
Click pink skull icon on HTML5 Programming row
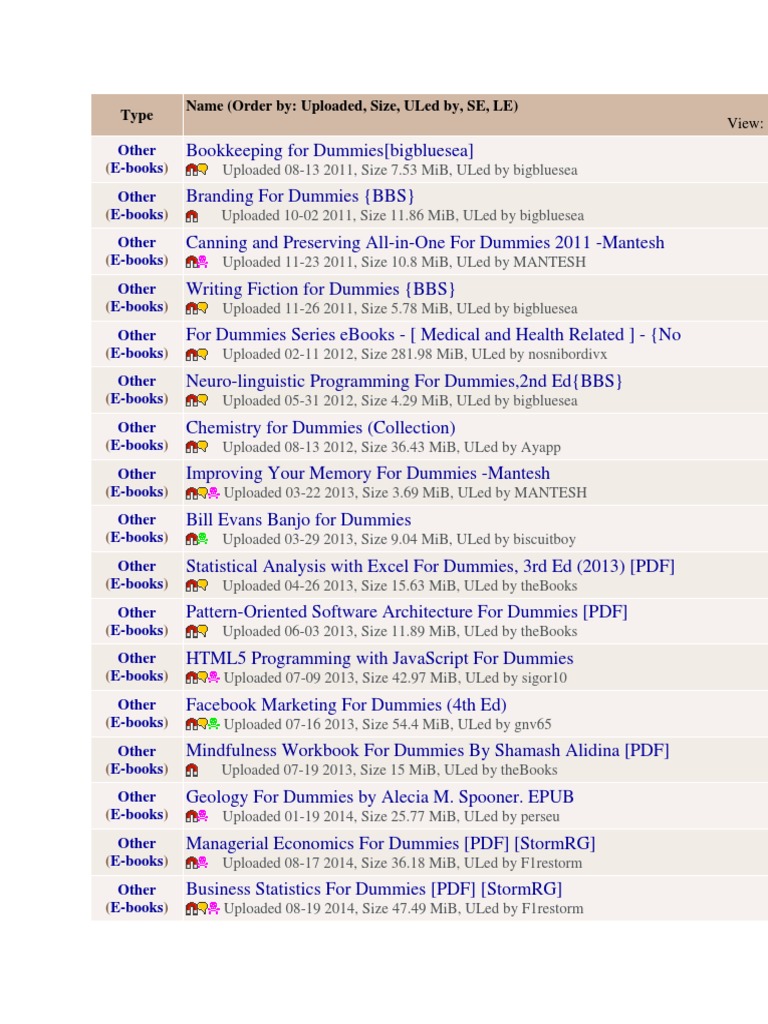(214, 678)
